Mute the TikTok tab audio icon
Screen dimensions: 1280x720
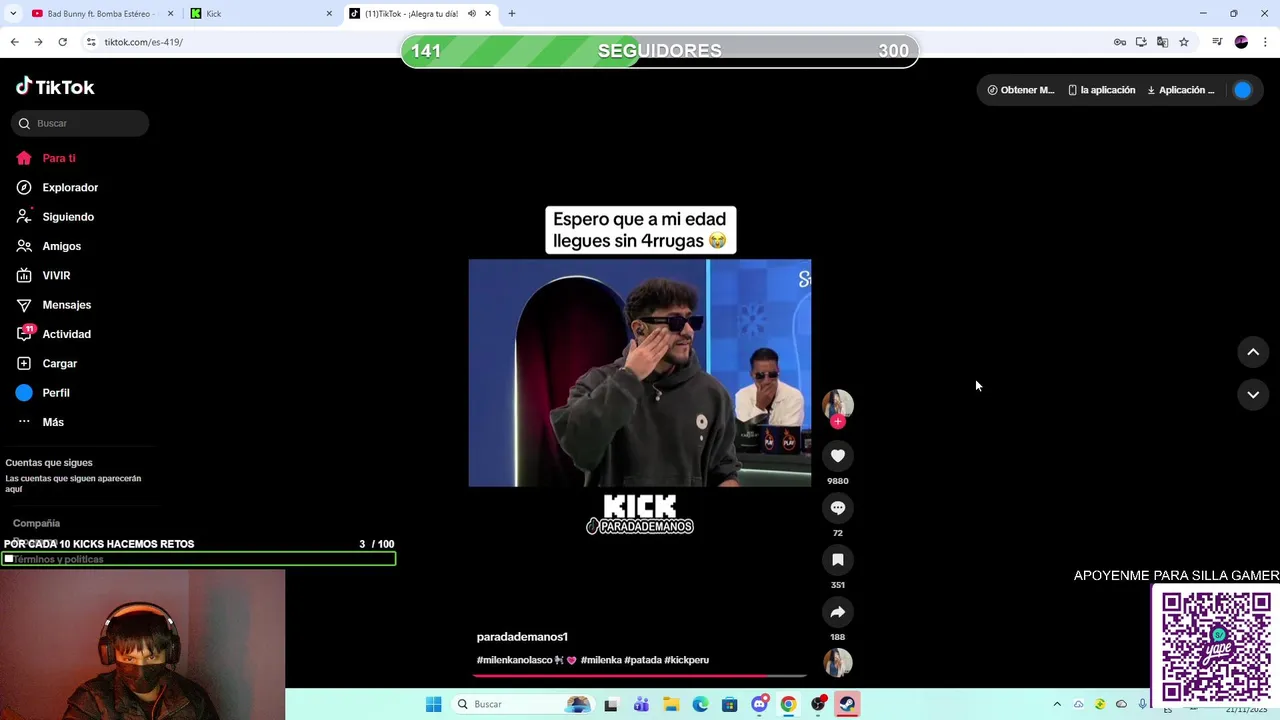pyautogui.click(x=472, y=14)
